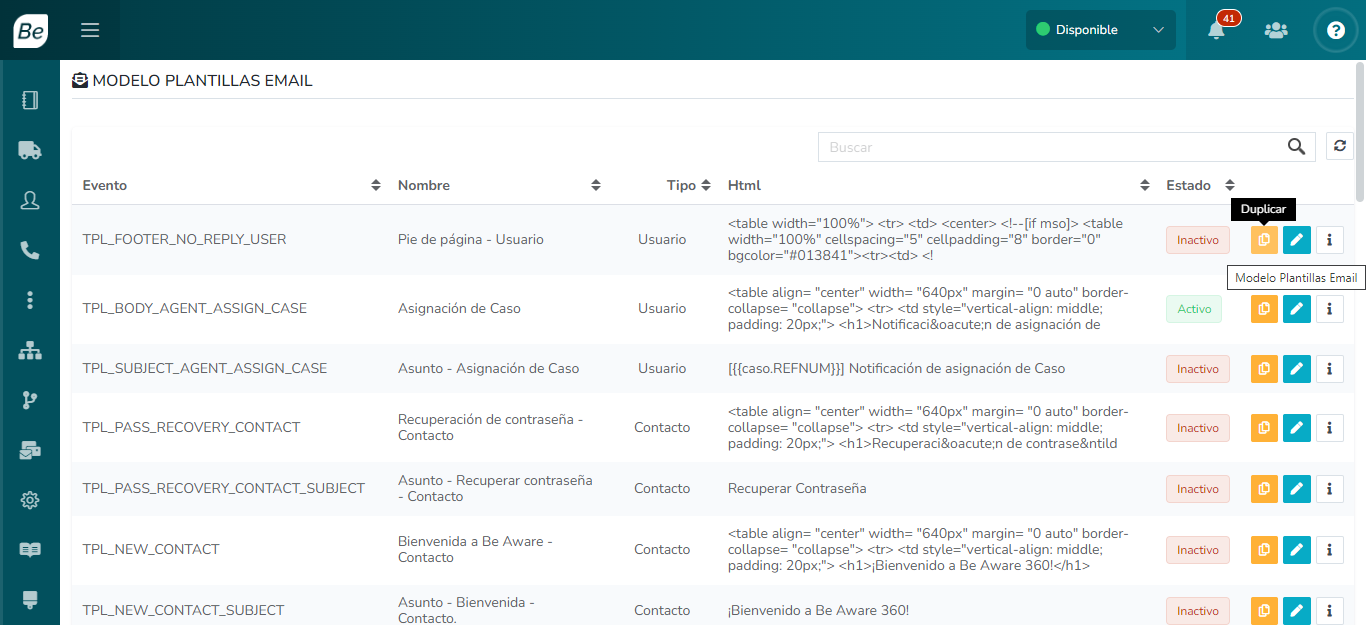Click Inactivo badge for TPL_NEW_CONTACT row
Viewport: 1366px width, 625px height.
[1197, 550]
